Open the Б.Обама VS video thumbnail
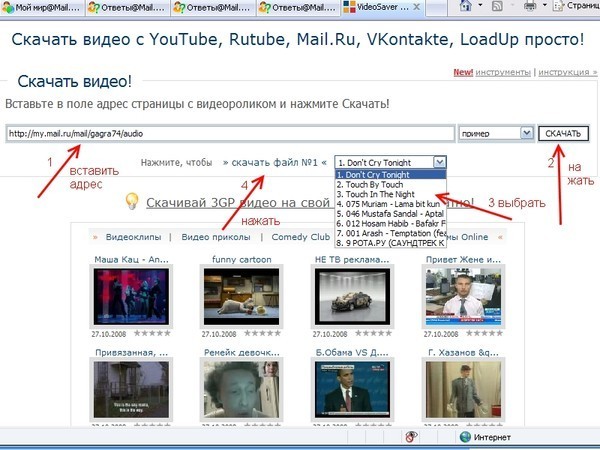Viewport: 600px width, 450px height. point(352,389)
